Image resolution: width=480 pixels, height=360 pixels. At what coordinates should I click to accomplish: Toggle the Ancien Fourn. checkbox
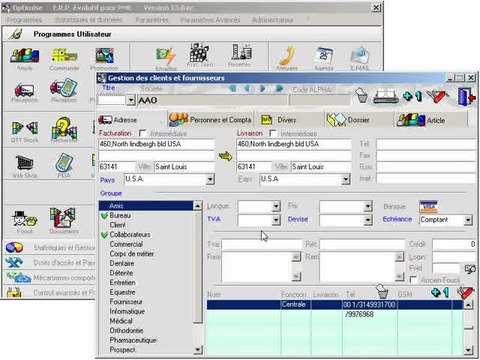coord(413,280)
